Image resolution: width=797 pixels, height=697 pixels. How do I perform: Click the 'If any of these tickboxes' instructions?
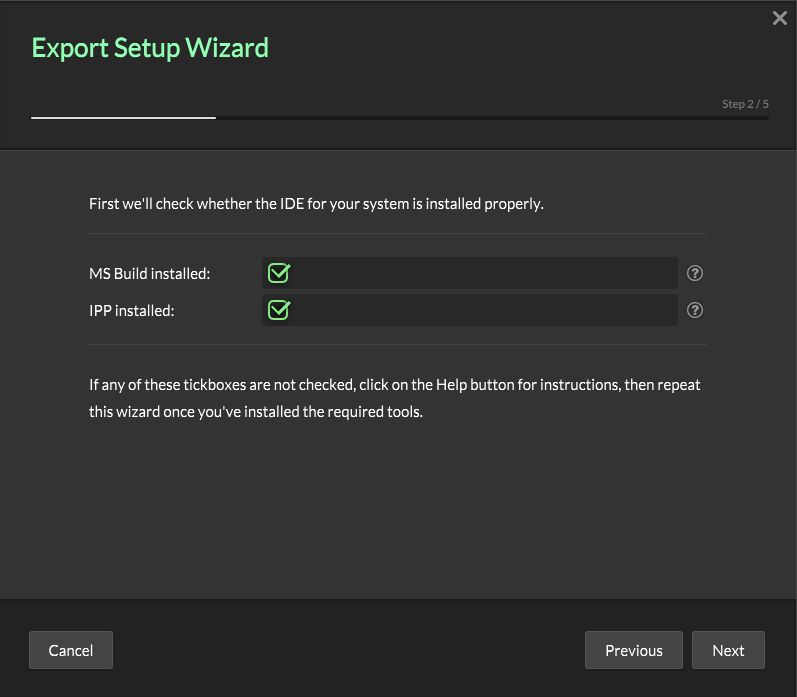(394, 398)
